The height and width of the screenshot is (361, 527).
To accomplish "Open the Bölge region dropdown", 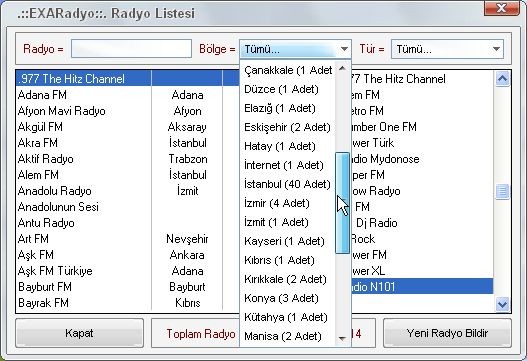I will click(x=295, y=49).
